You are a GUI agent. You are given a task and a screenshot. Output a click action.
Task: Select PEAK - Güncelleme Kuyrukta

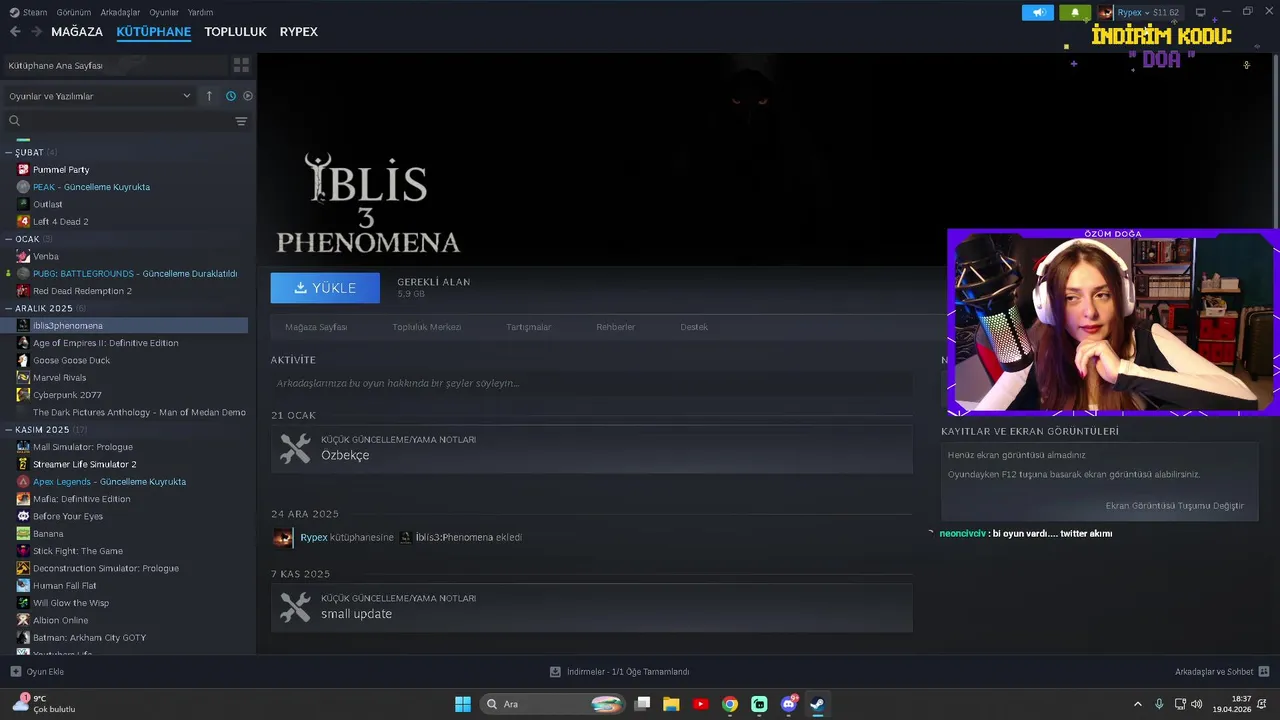pyautogui.click(x=91, y=187)
